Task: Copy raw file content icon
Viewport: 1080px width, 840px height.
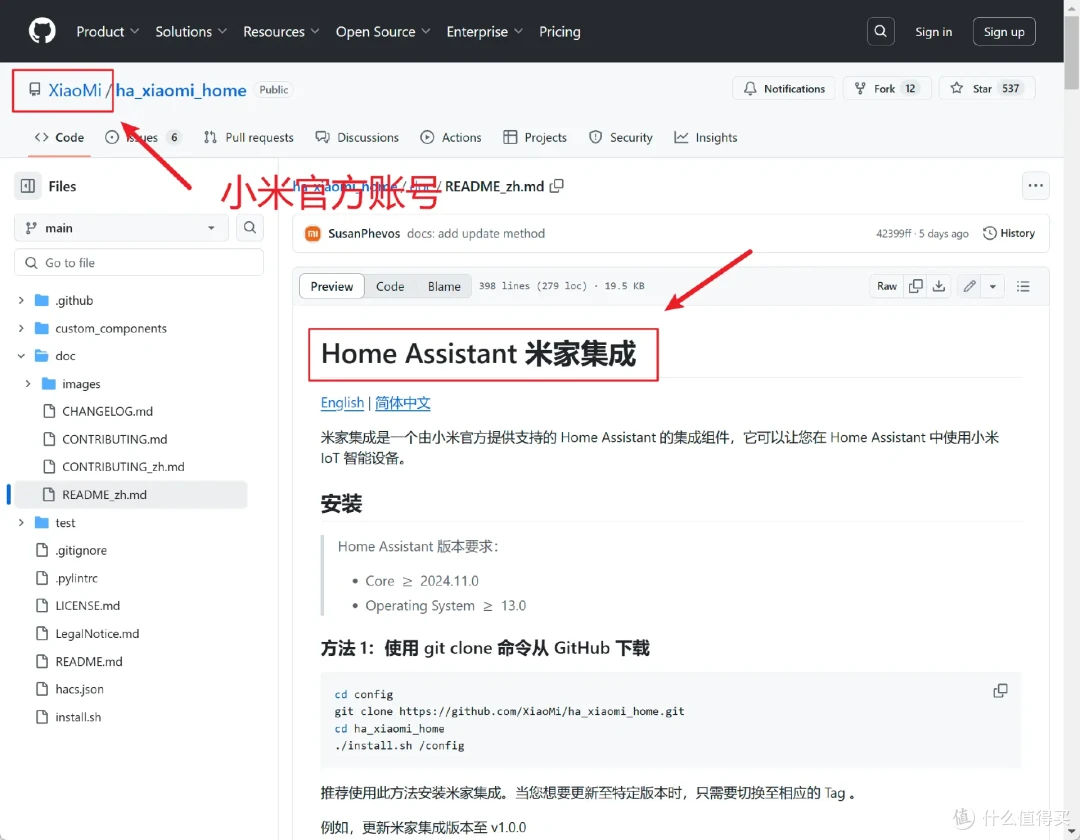Action: 915,286
